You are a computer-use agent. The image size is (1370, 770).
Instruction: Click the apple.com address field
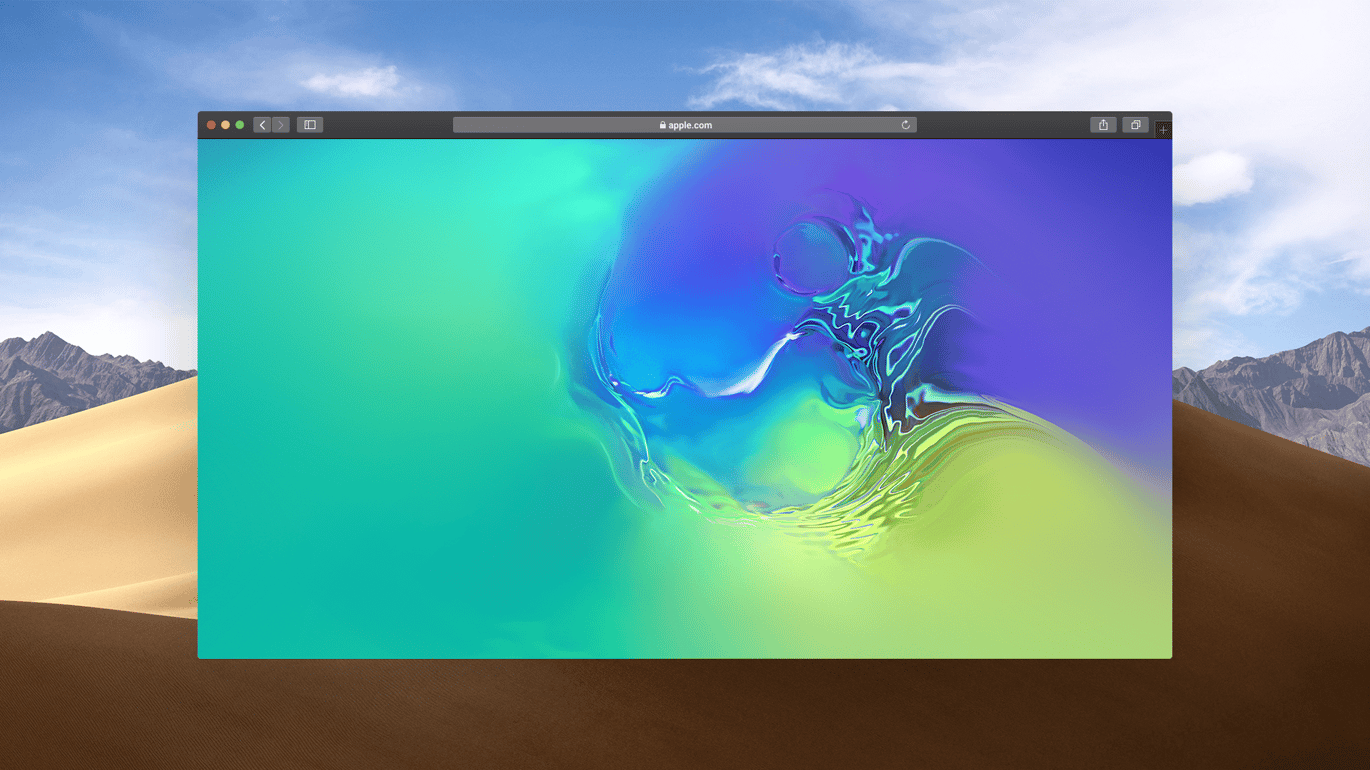click(x=685, y=125)
